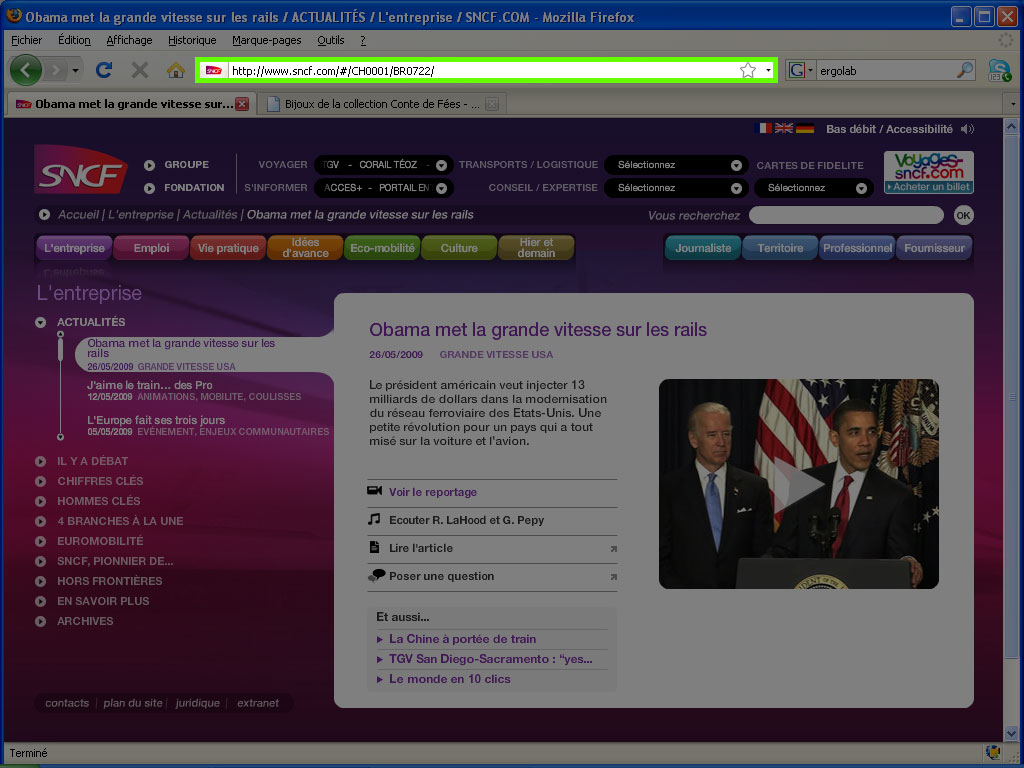
Task: Click the search magnifier icon
Action: click(x=965, y=71)
